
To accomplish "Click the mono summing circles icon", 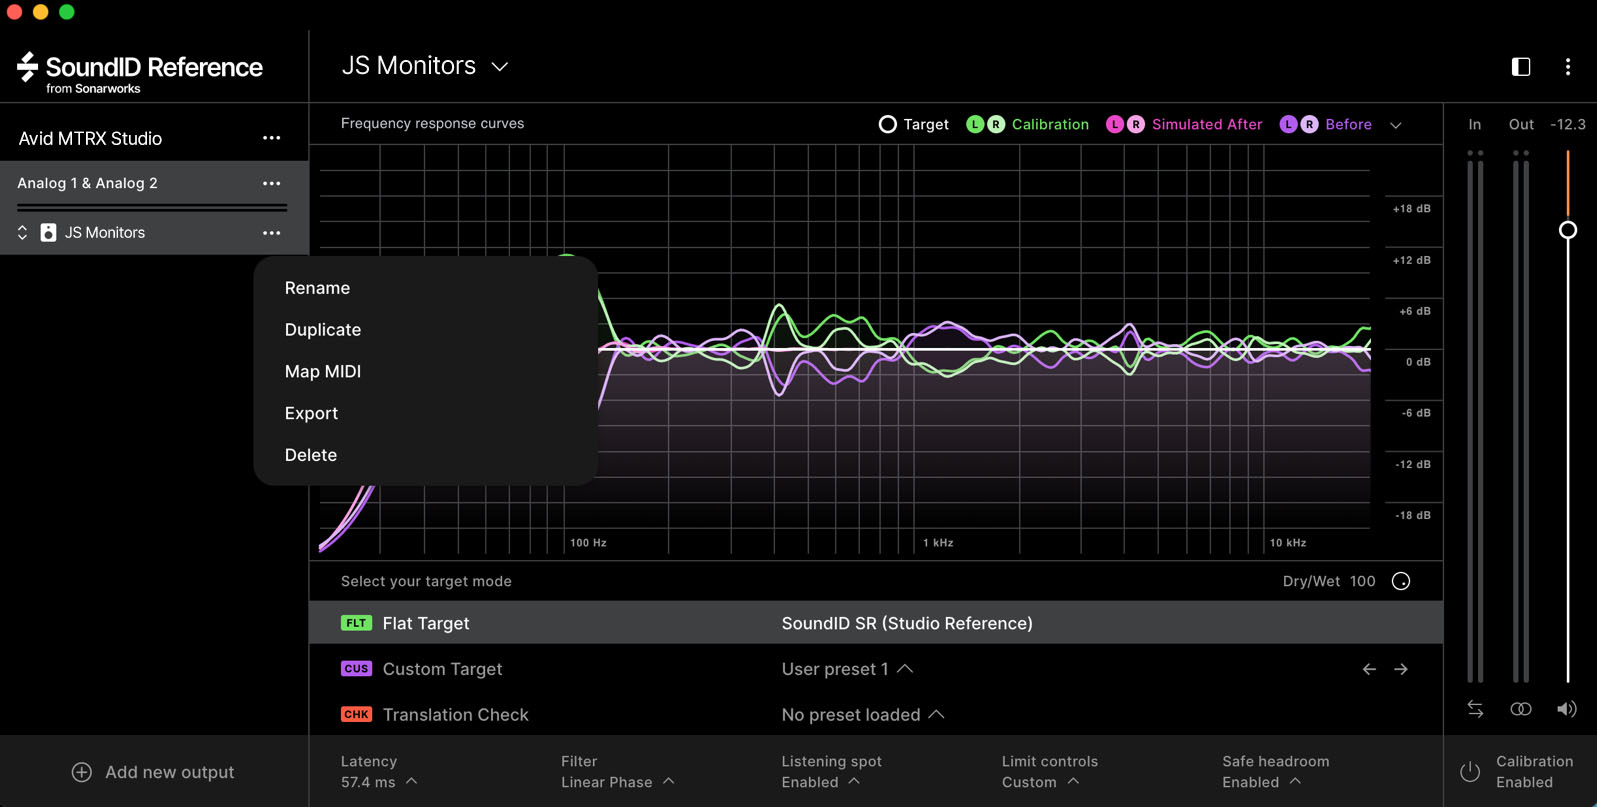I will pyautogui.click(x=1521, y=709).
